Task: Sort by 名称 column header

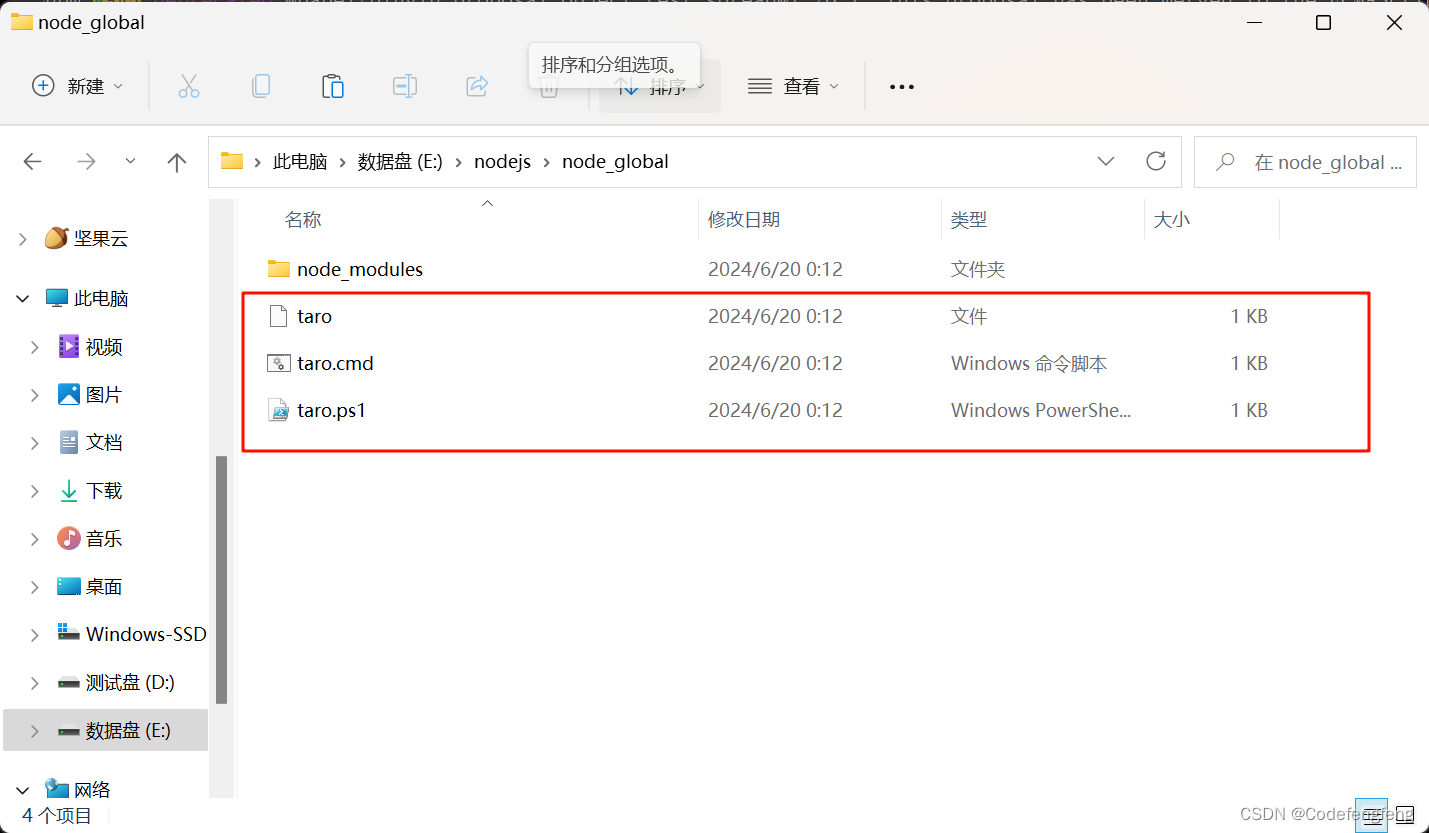Action: 303,220
